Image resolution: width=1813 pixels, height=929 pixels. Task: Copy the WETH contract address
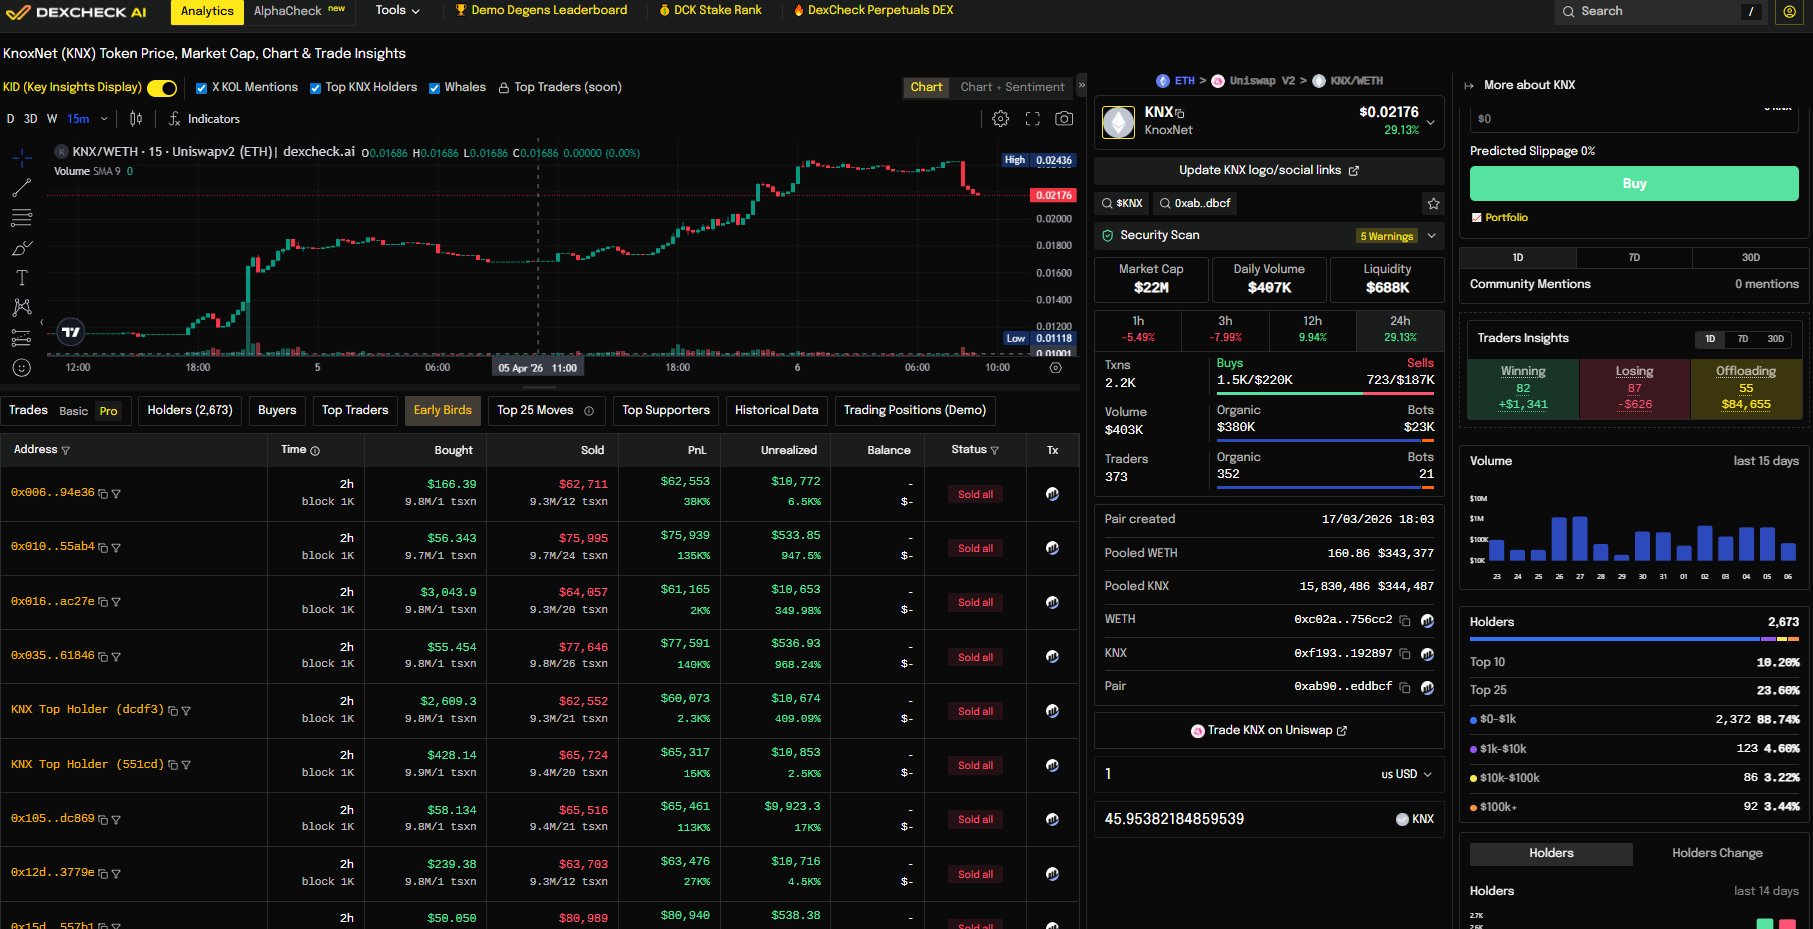pos(1405,621)
